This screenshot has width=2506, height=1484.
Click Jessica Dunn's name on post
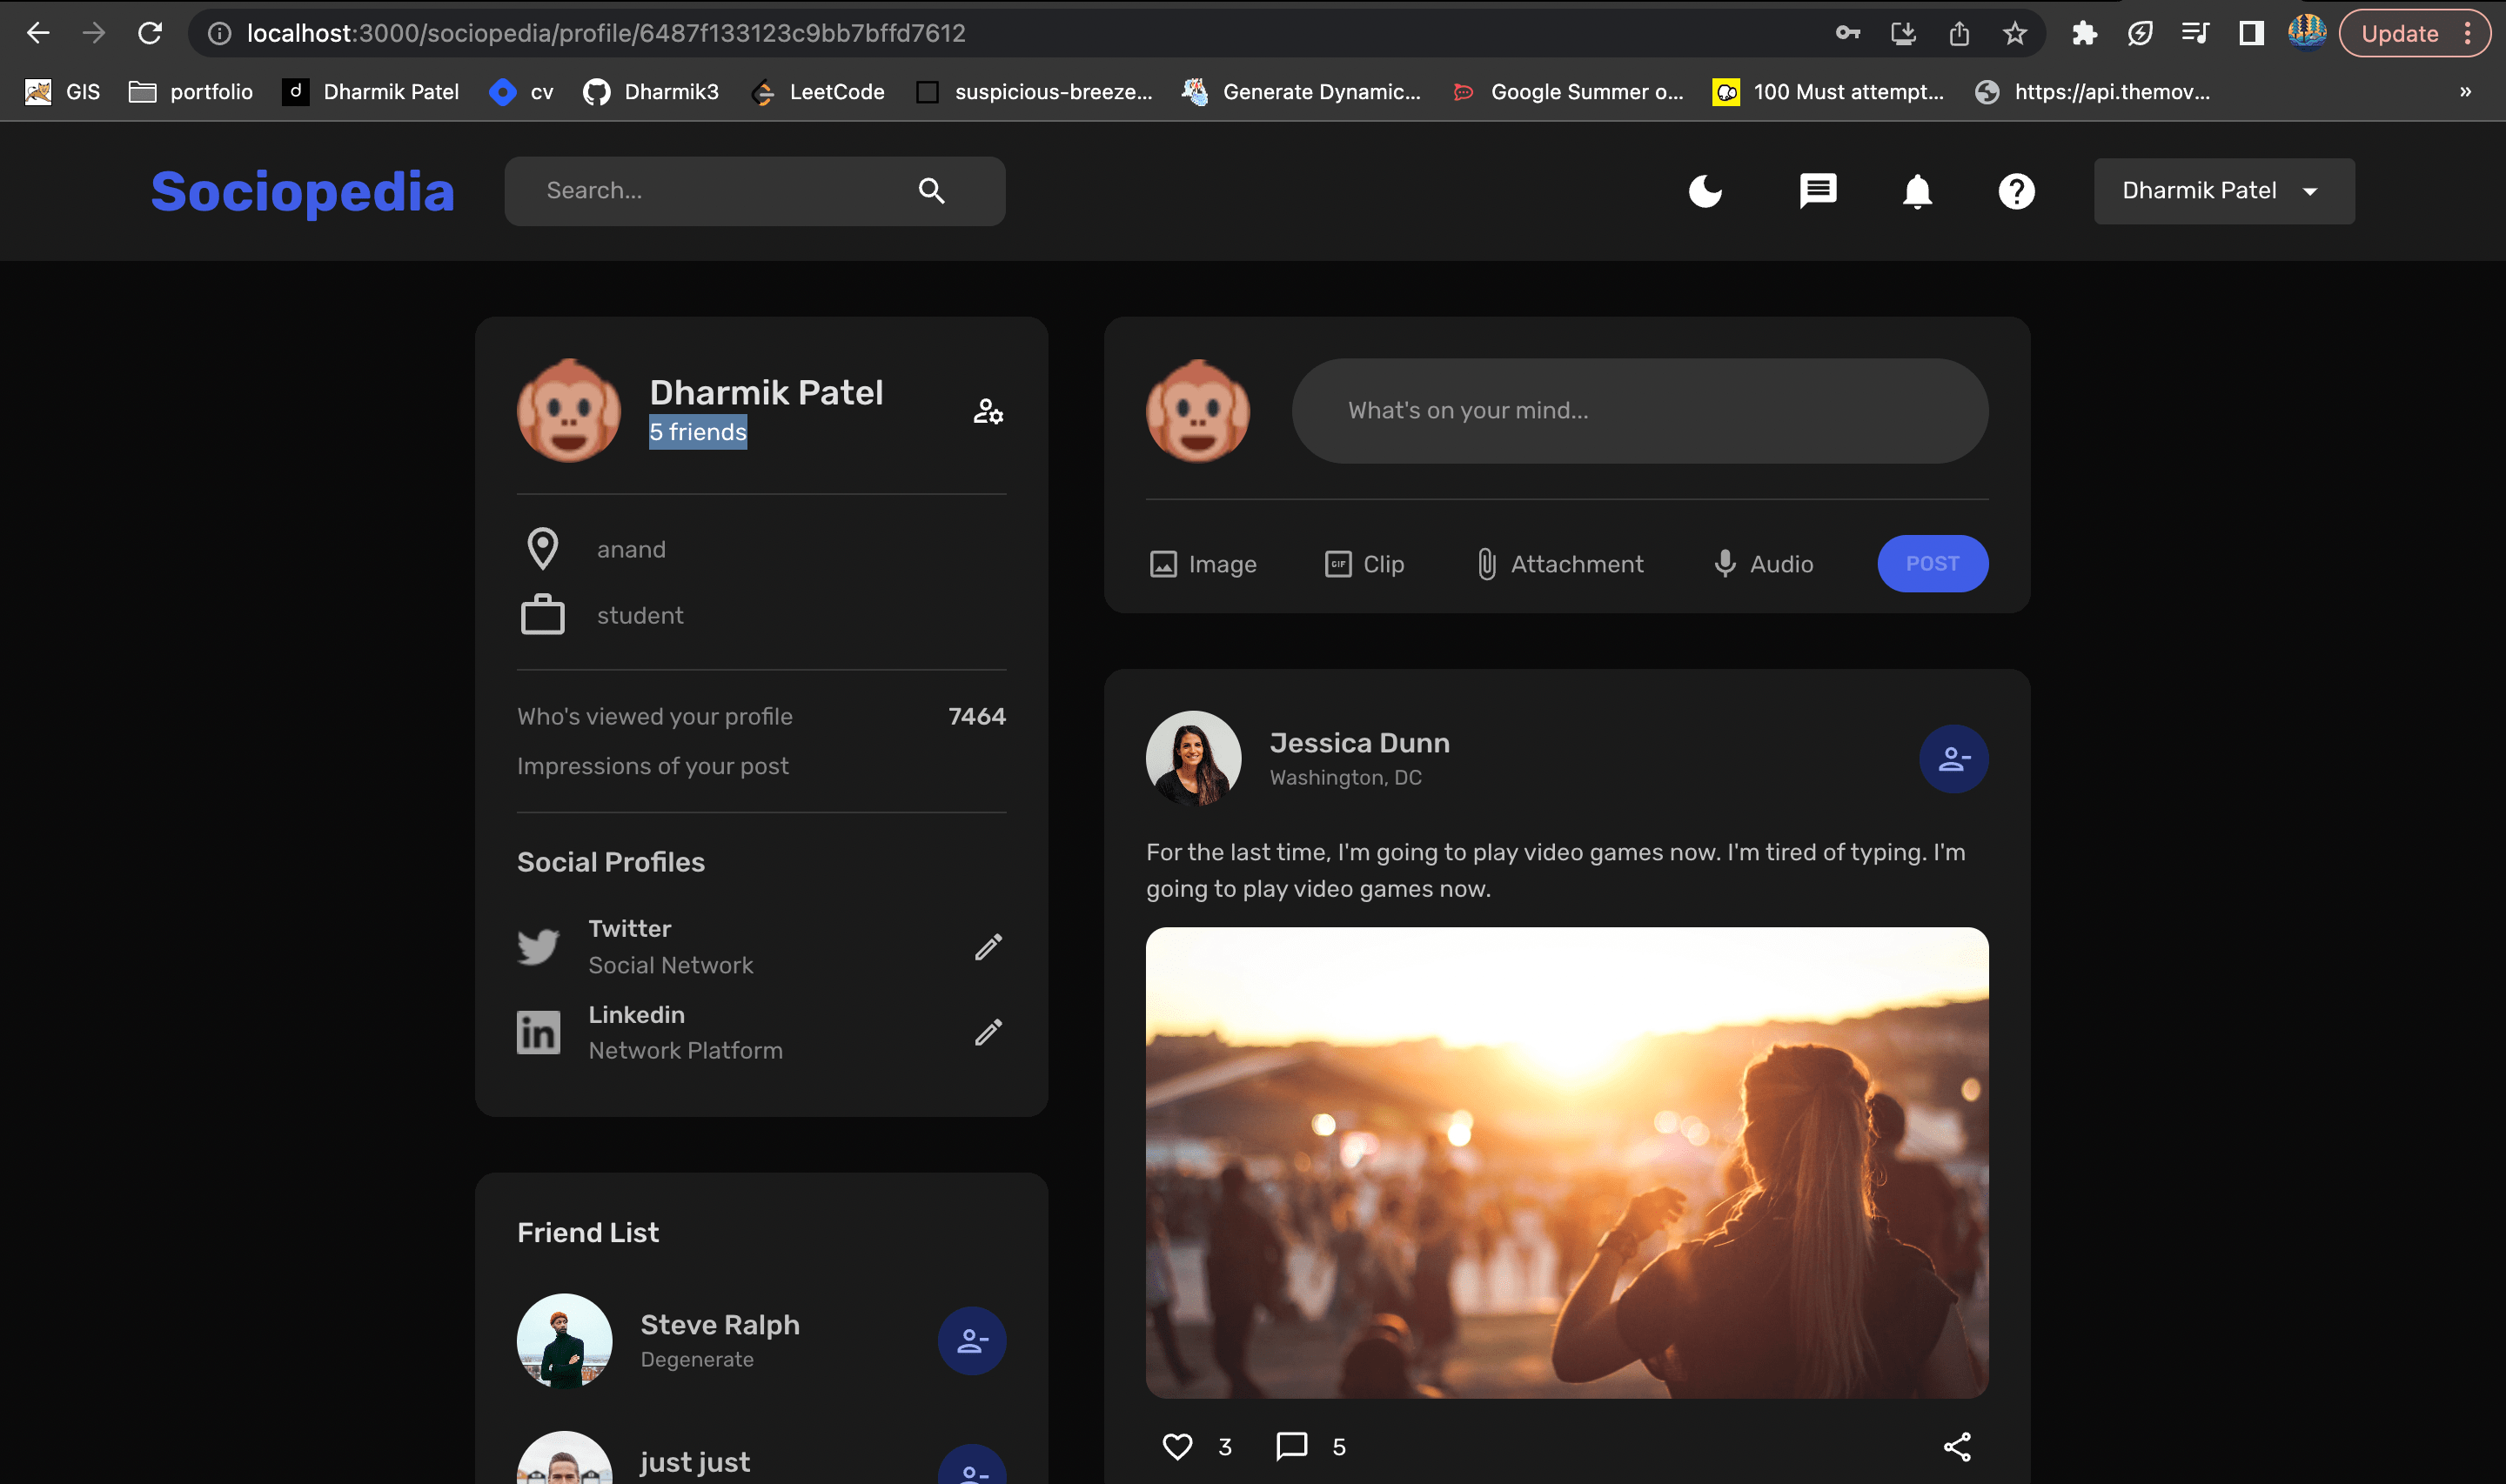tap(1359, 742)
